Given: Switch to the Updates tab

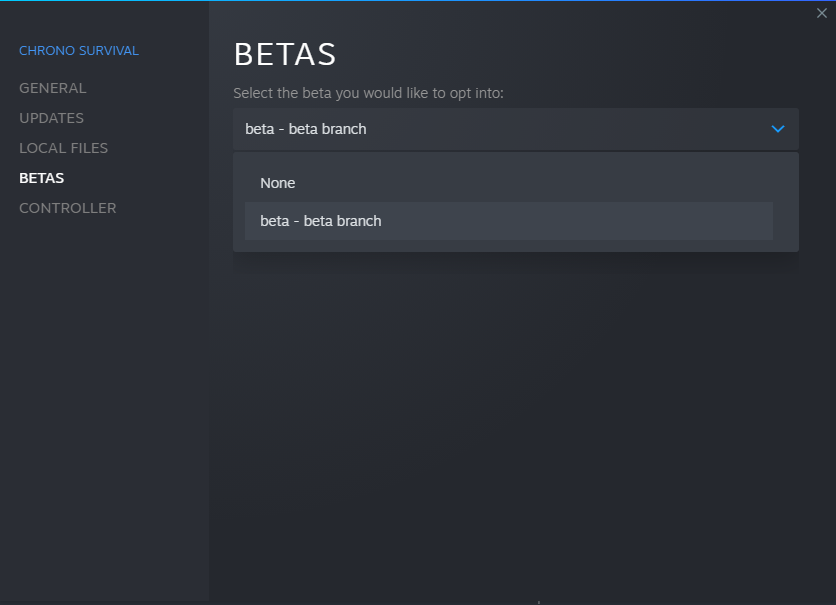Looking at the screenshot, I should pyautogui.click(x=51, y=118).
